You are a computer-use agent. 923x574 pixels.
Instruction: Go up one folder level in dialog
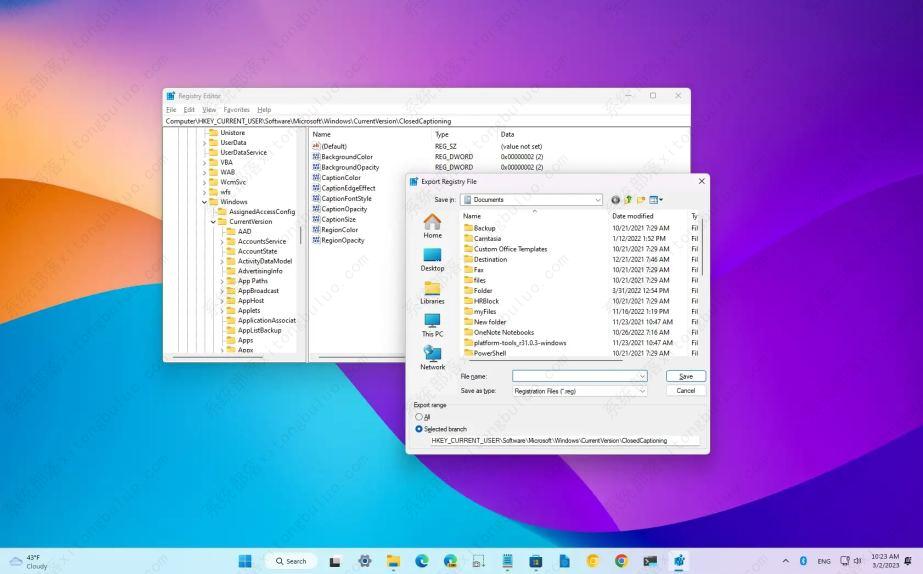tap(628, 200)
